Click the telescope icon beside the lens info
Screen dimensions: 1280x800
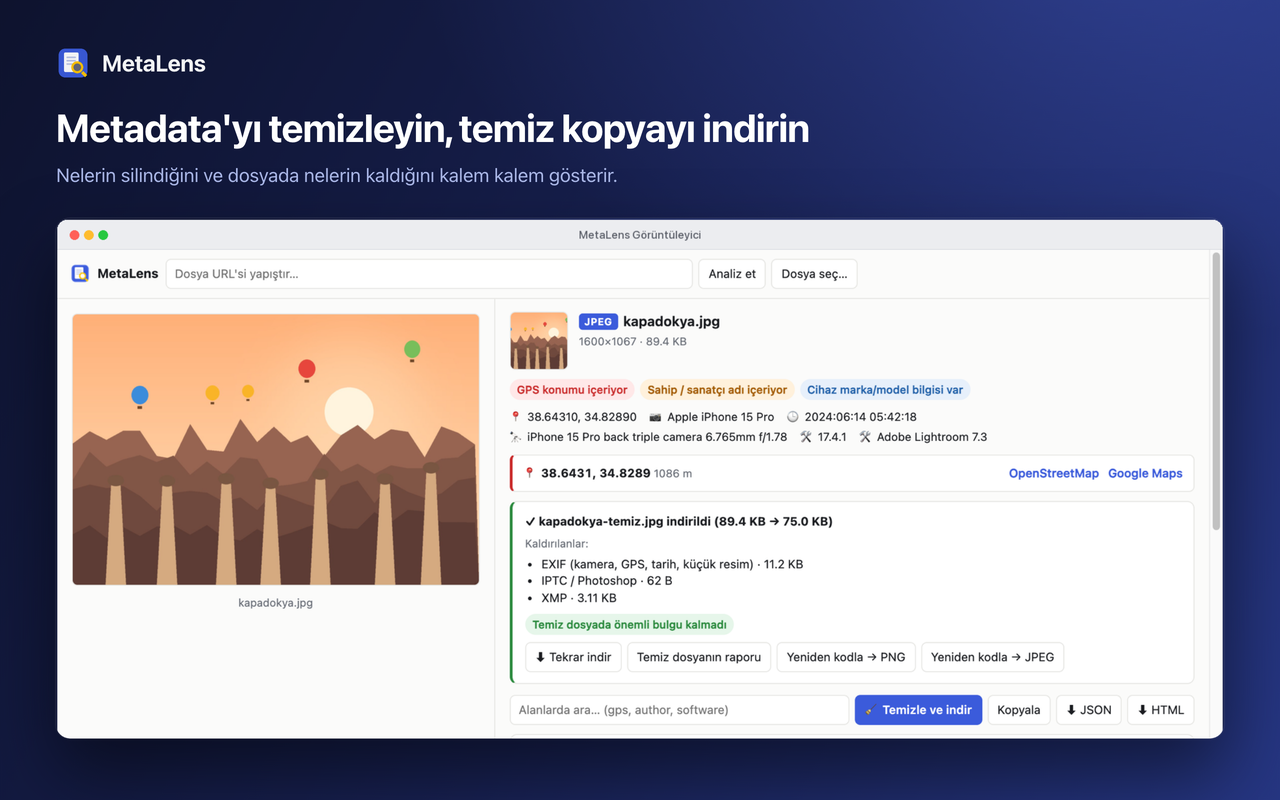tap(516, 437)
